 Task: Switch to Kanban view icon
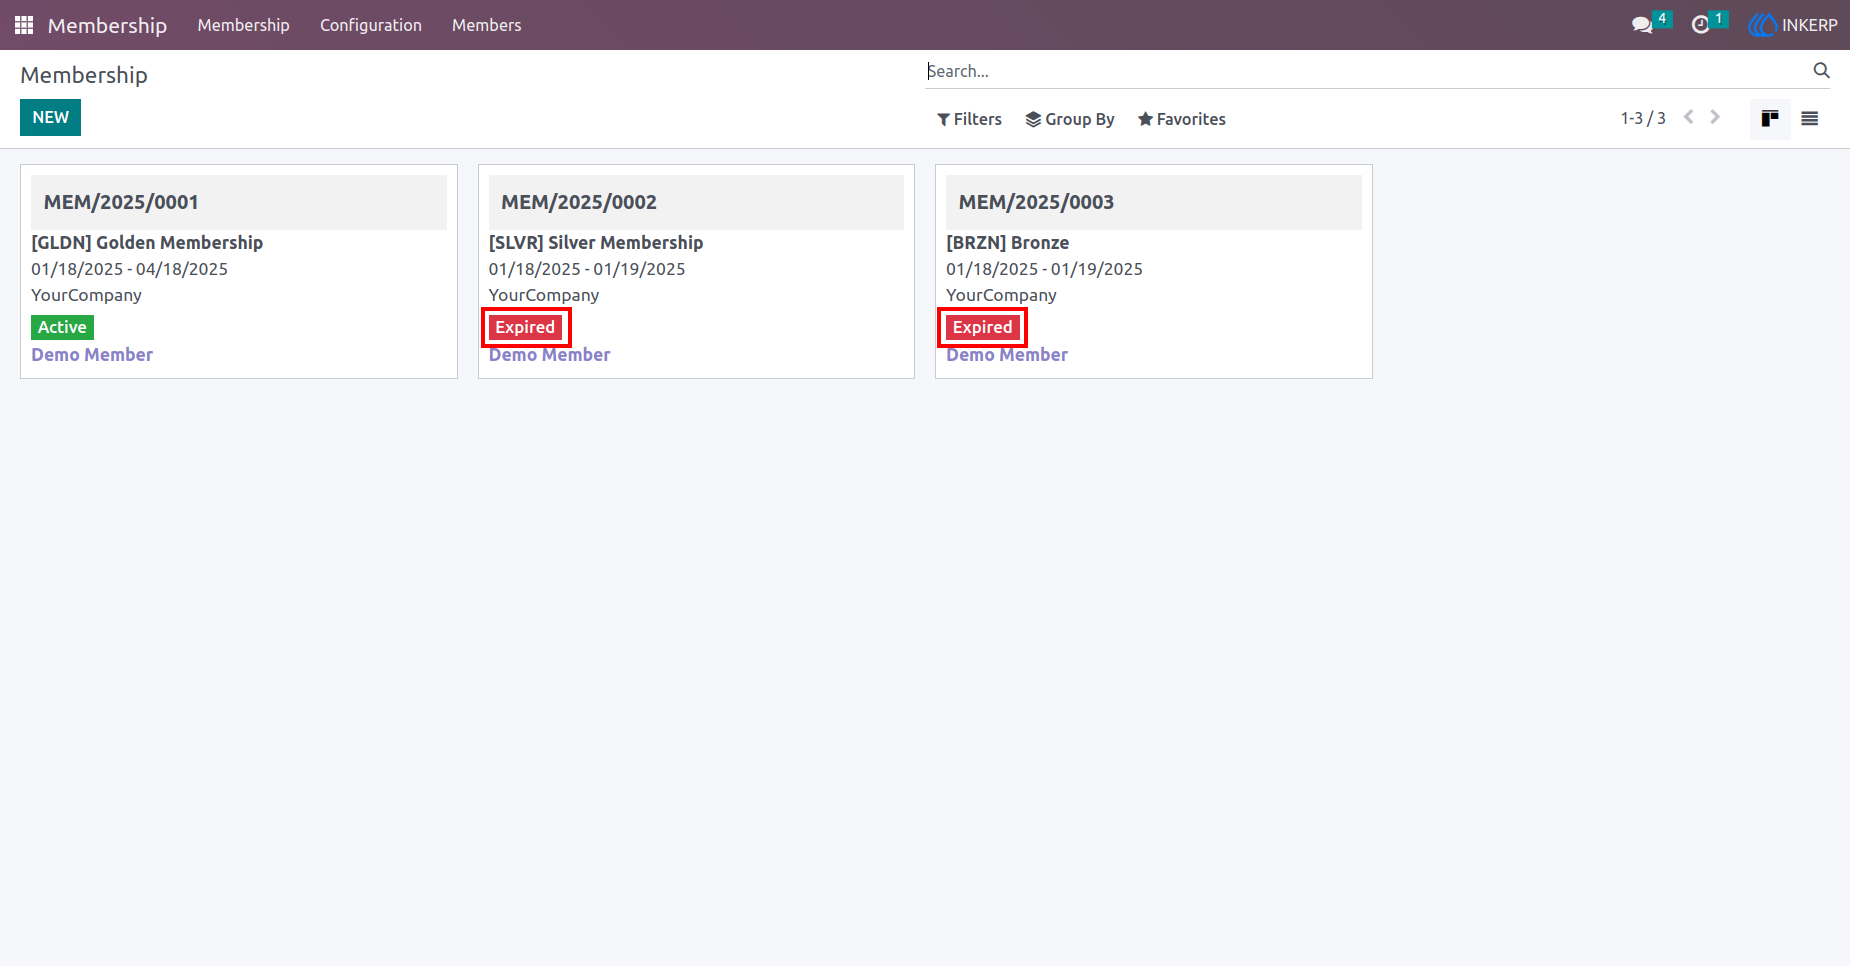(x=1770, y=118)
